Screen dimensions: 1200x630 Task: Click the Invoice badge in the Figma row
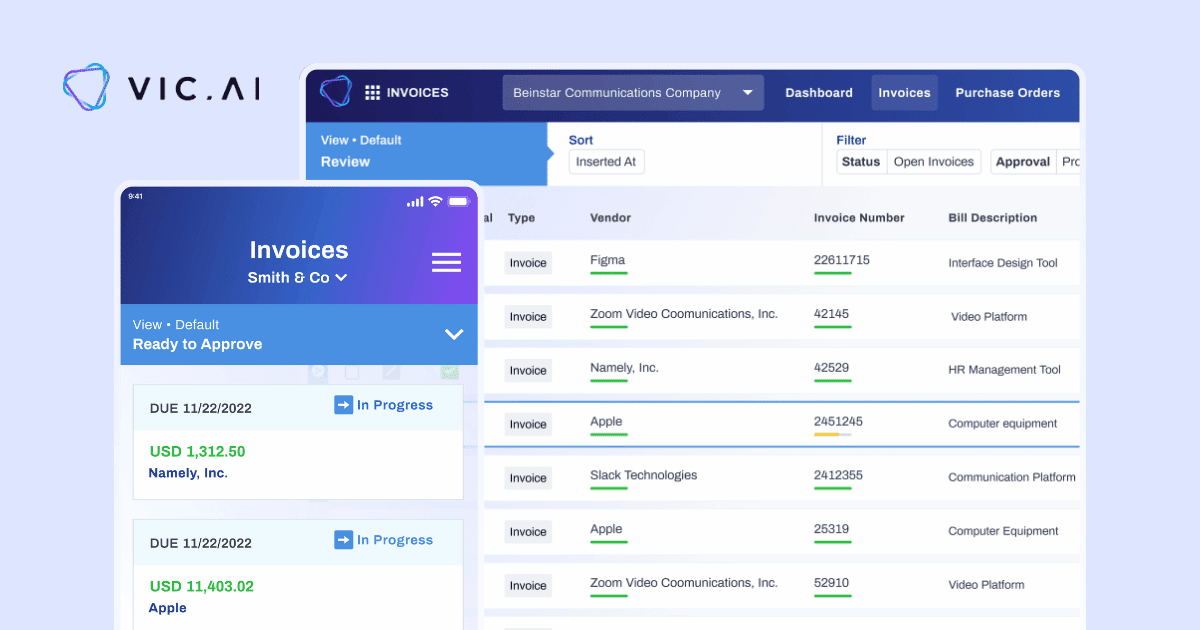click(528, 263)
